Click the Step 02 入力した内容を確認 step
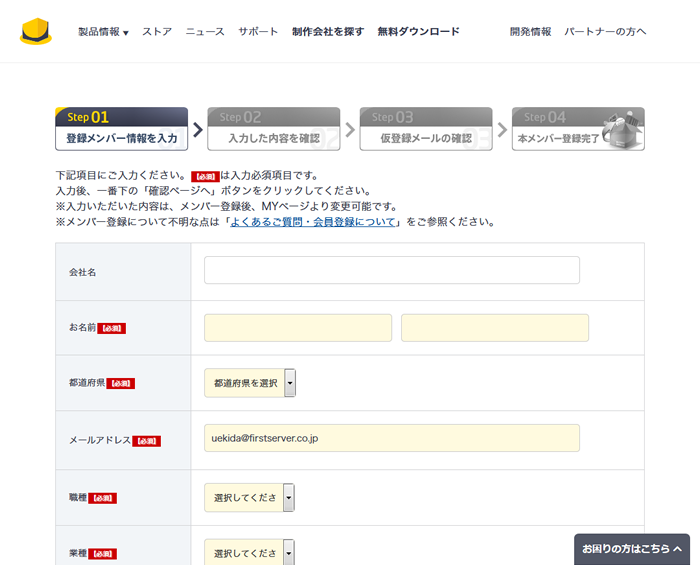This screenshot has height=565, width=700. tap(273, 129)
